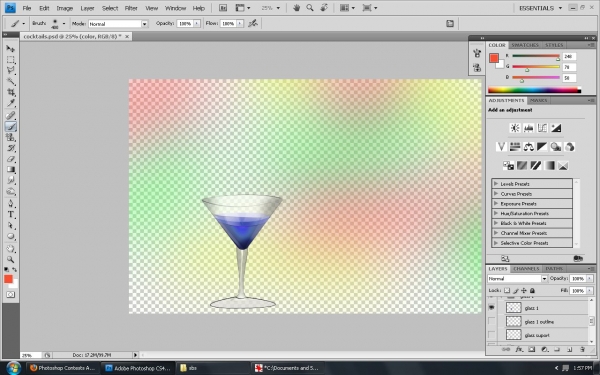Add a Curves adjustment

click(542, 128)
